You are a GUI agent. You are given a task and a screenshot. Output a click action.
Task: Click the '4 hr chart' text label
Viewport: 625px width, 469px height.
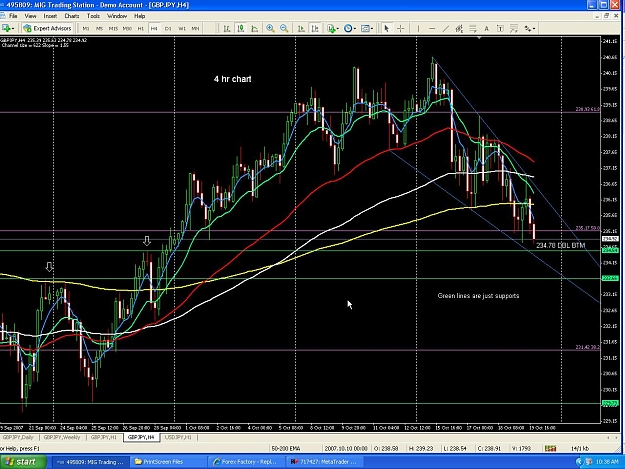233,79
